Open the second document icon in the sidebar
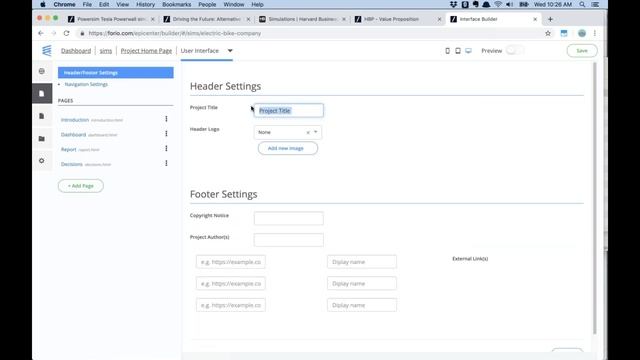 [42, 116]
